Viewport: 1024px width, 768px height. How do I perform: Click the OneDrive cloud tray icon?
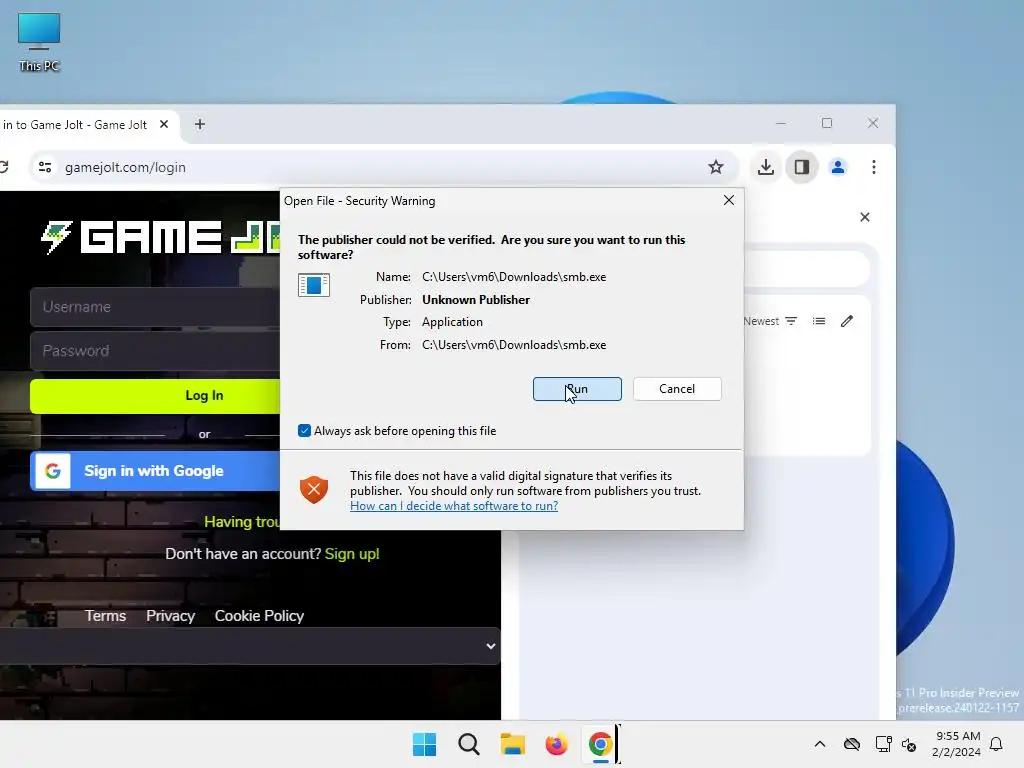pyautogui.click(x=852, y=744)
